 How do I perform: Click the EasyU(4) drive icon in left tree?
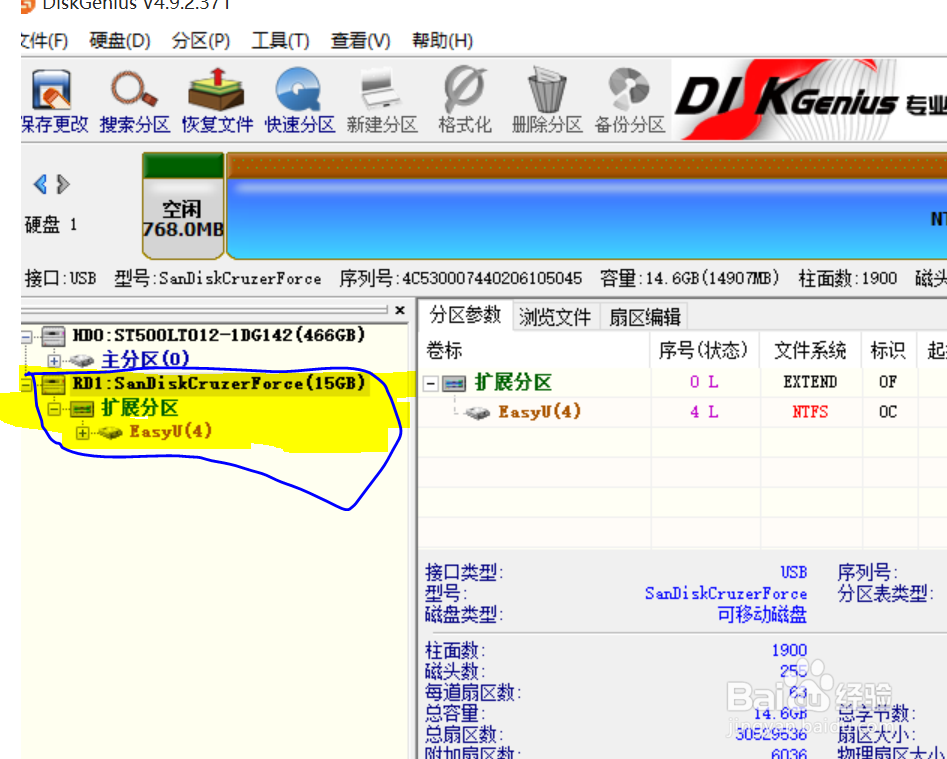point(110,432)
